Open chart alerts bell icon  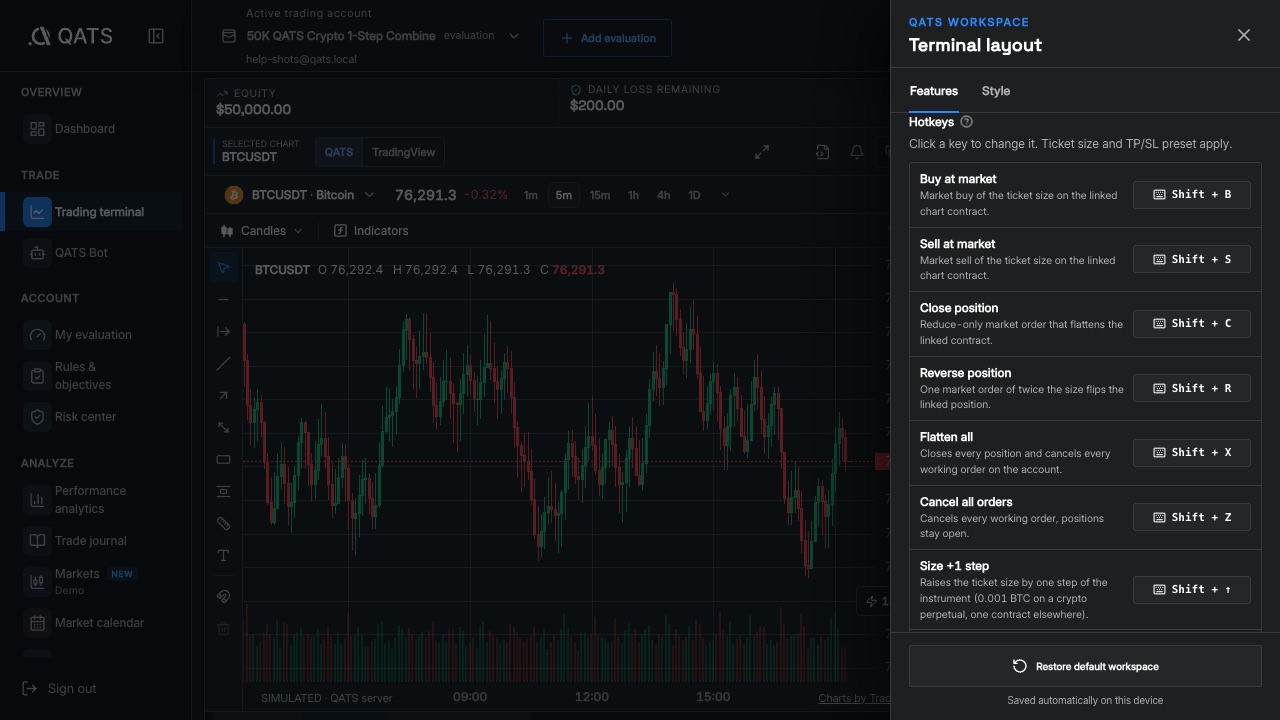[x=857, y=152]
